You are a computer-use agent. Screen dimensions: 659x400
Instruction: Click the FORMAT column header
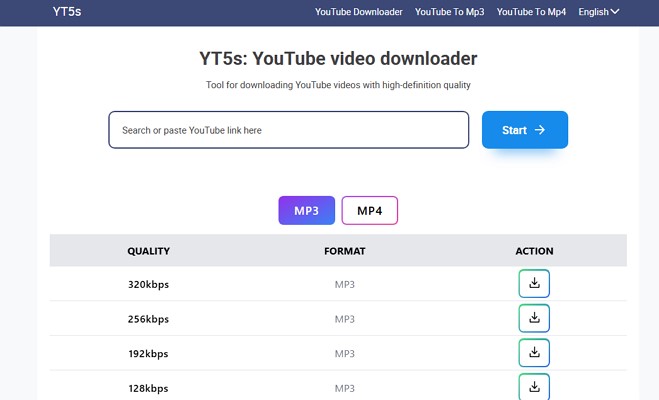[345, 251]
